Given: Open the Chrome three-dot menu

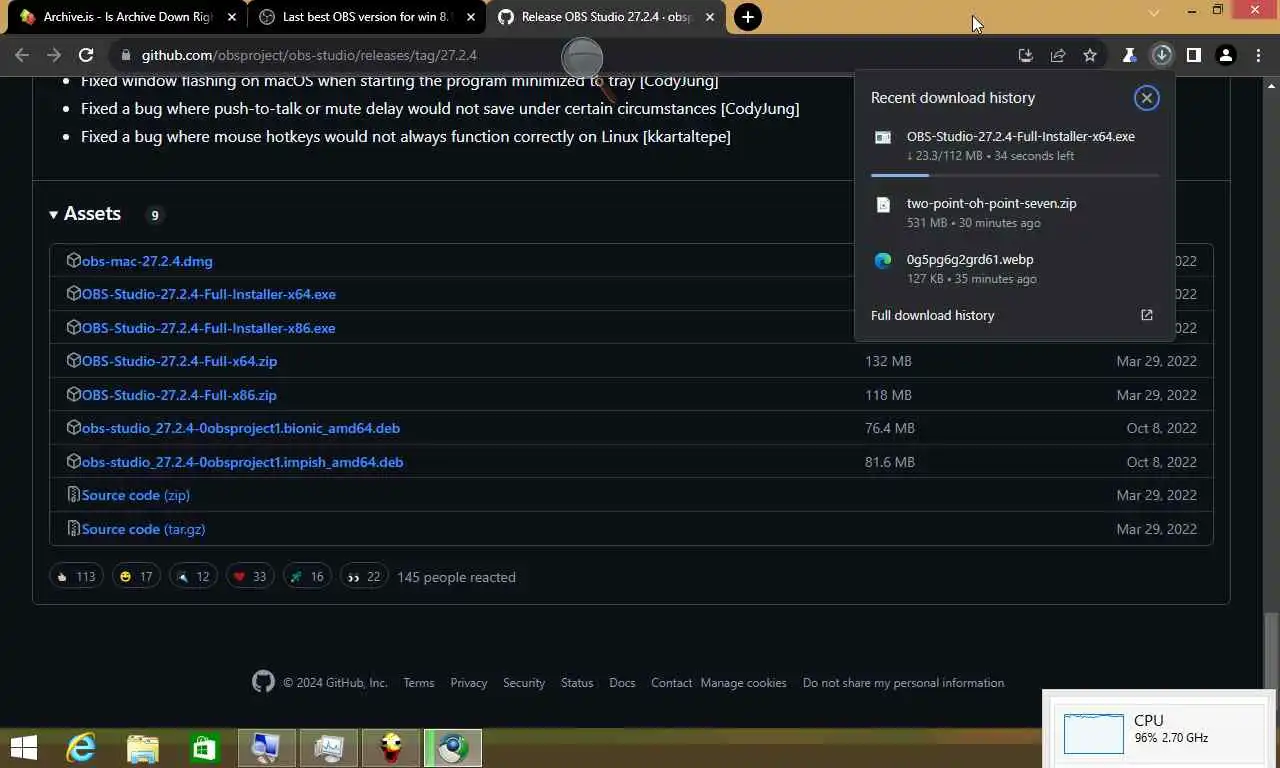Looking at the screenshot, I should 1257,56.
